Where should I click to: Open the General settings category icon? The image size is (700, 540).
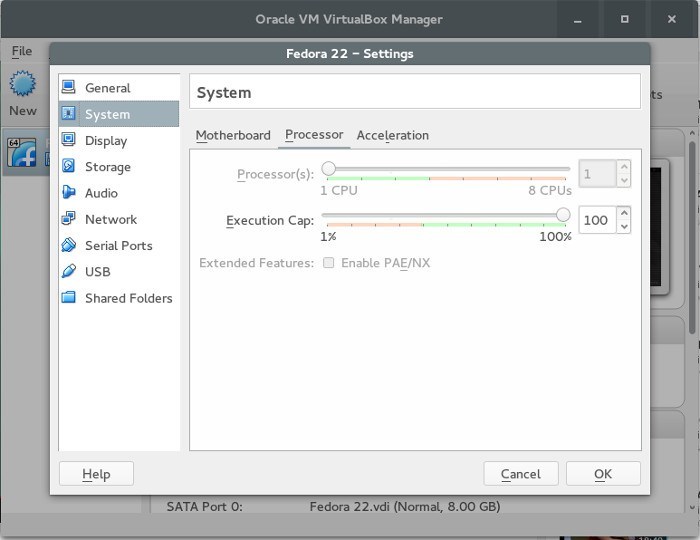[x=68, y=87]
